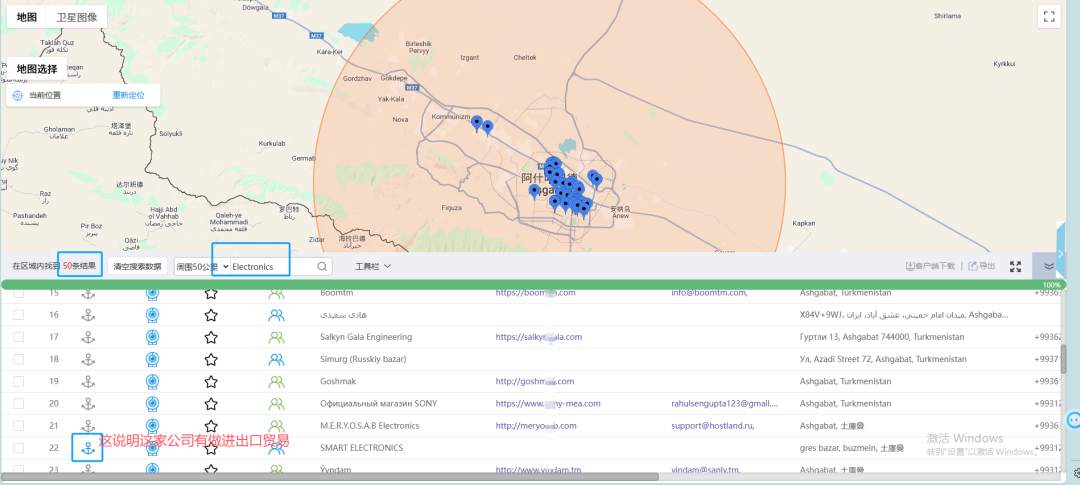
Task: Expand results table with the fullscreen arrows icon
Action: tap(1015, 267)
